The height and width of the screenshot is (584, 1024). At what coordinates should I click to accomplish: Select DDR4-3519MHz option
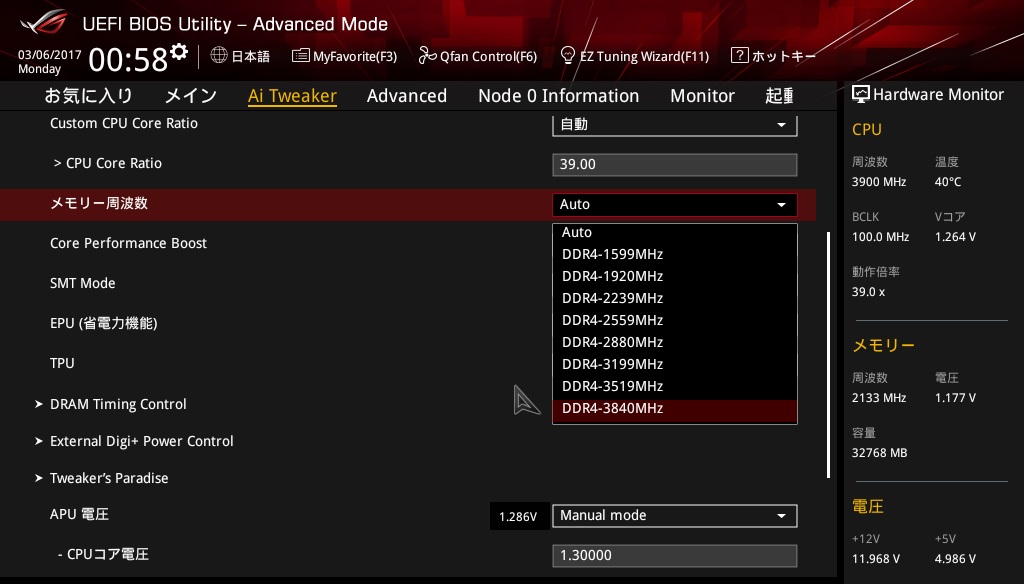click(x=675, y=386)
